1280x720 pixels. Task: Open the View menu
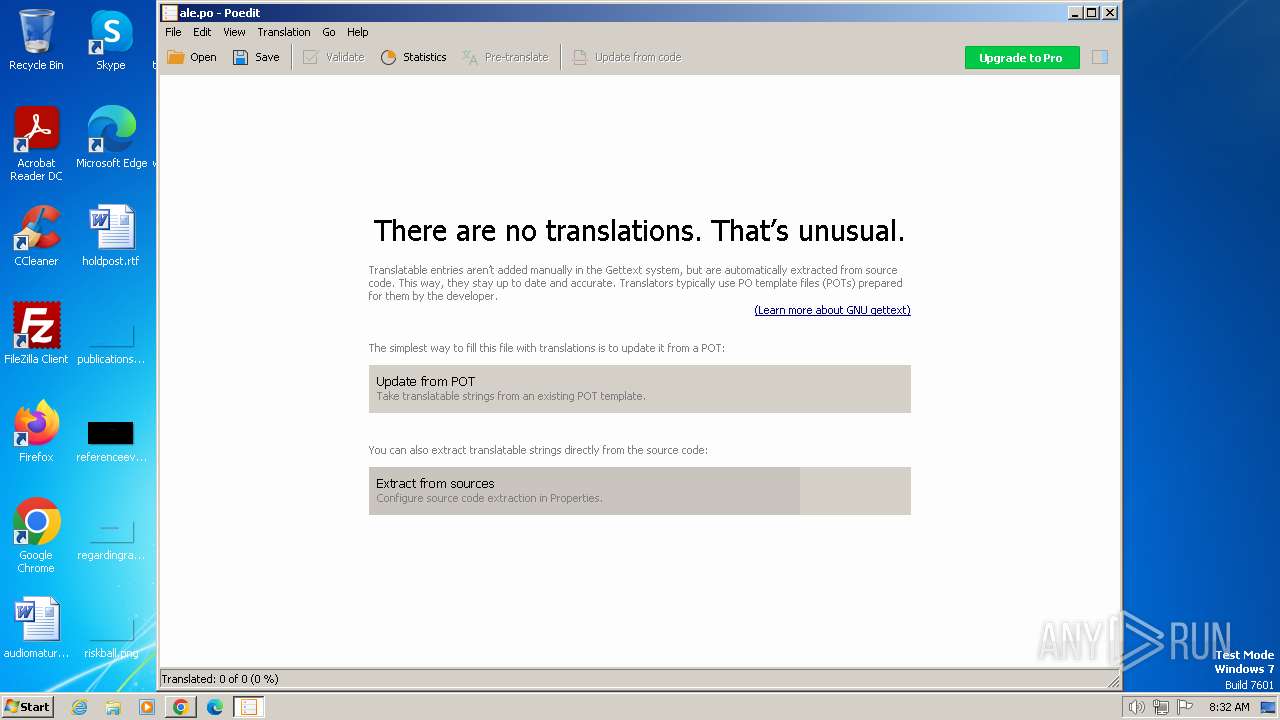[x=234, y=32]
